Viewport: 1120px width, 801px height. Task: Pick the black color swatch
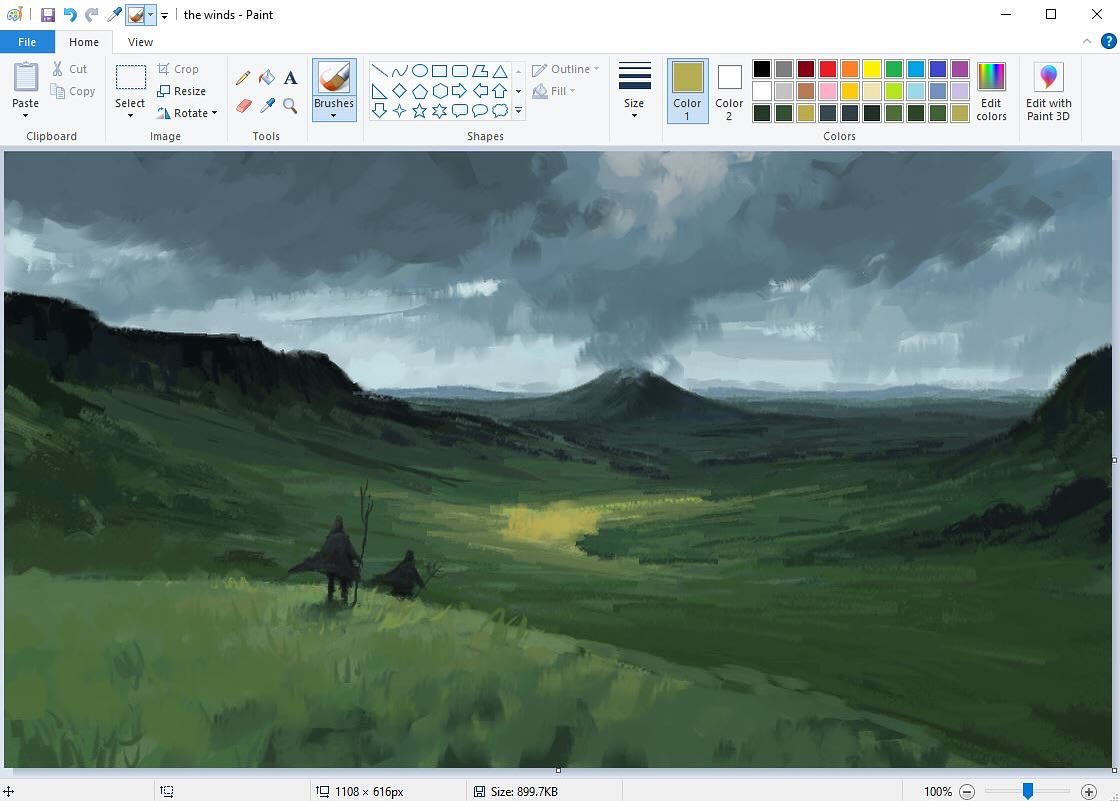point(762,69)
